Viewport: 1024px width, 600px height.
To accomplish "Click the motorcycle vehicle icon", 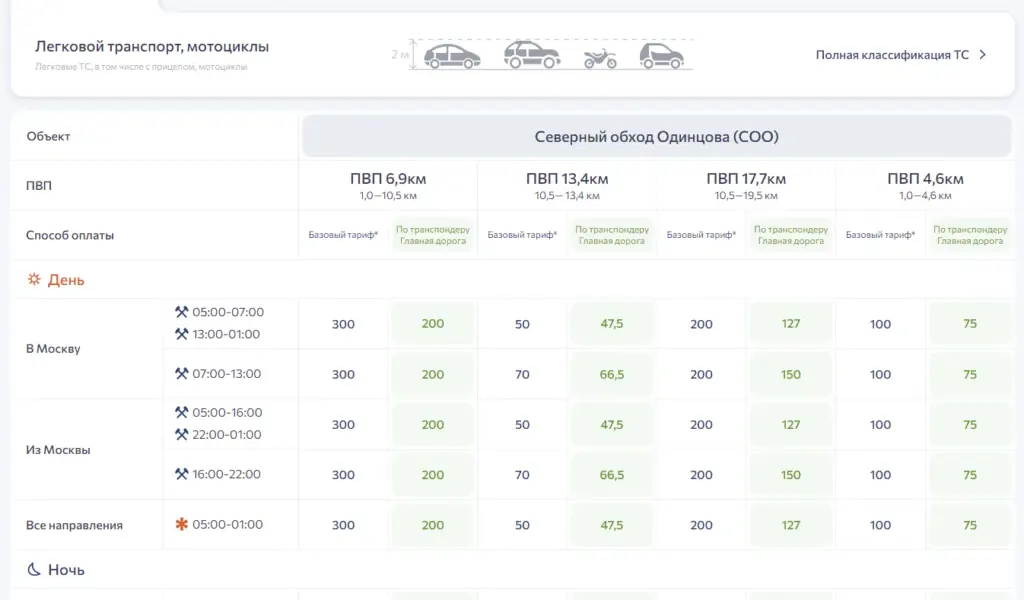I will point(600,59).
